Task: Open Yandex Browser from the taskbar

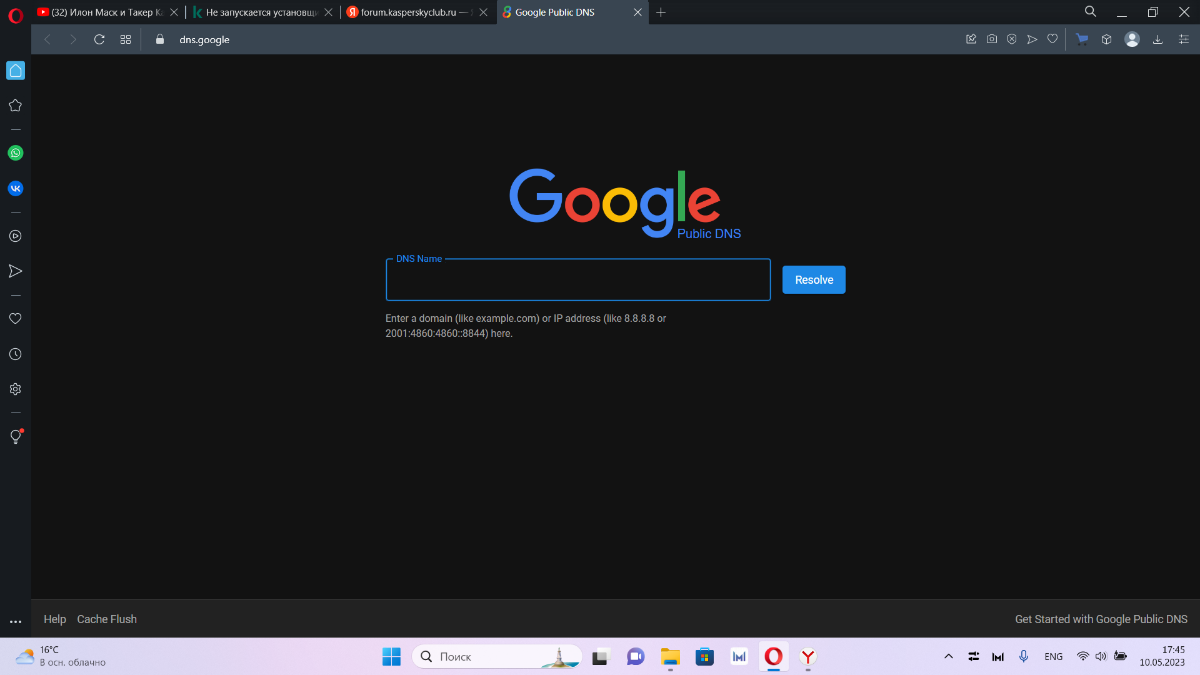Action: click(808, 656)
